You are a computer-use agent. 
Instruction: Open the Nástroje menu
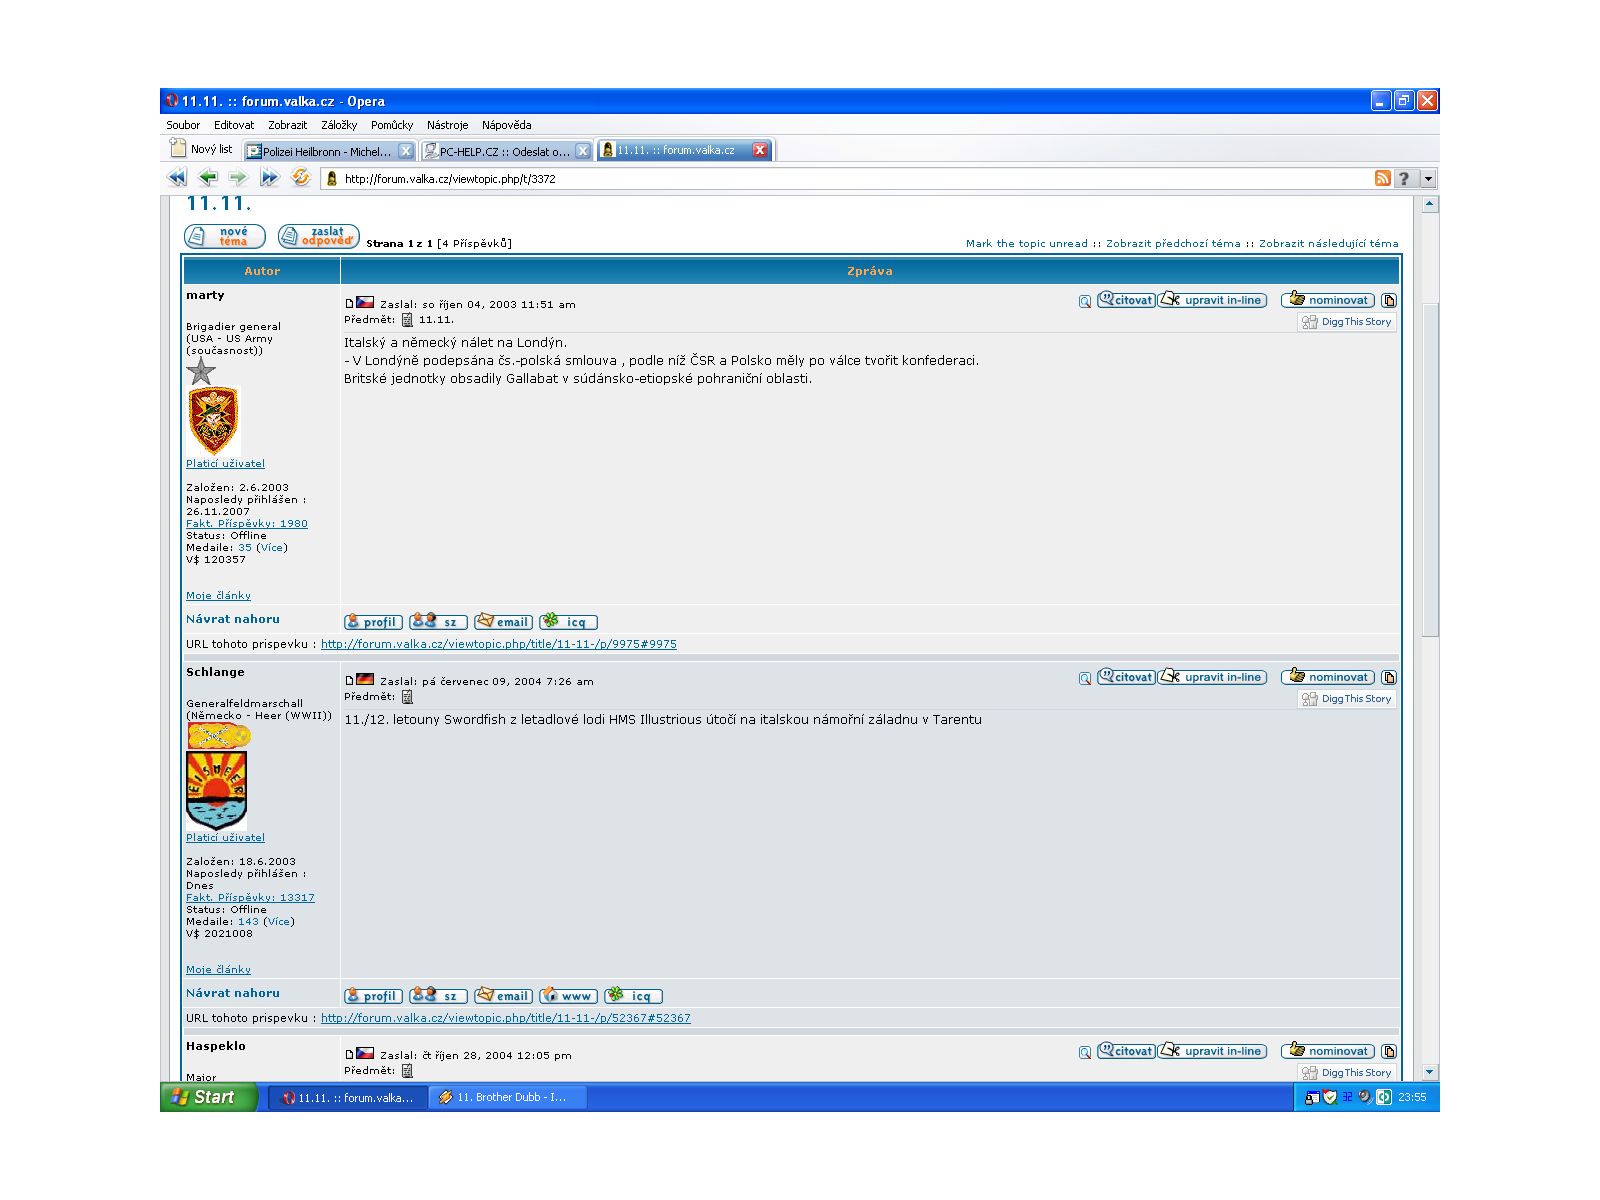pos(447,125)
